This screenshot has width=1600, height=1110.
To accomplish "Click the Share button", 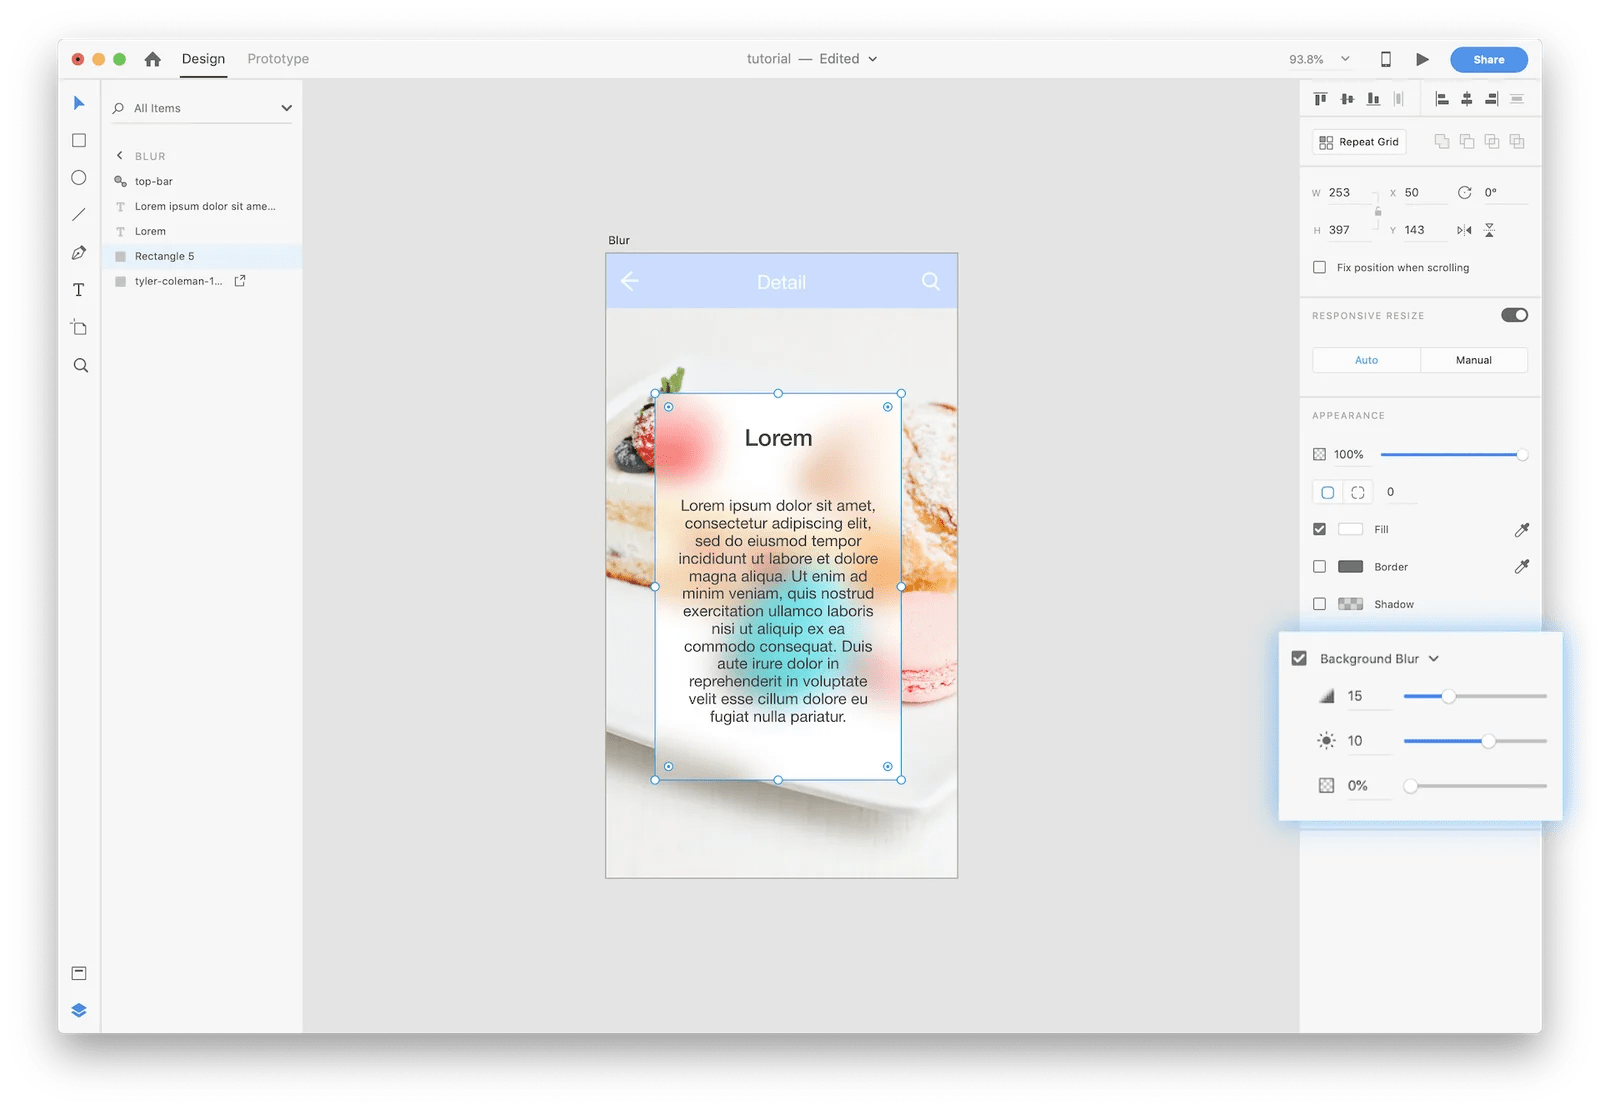I will coord(1489,60).
